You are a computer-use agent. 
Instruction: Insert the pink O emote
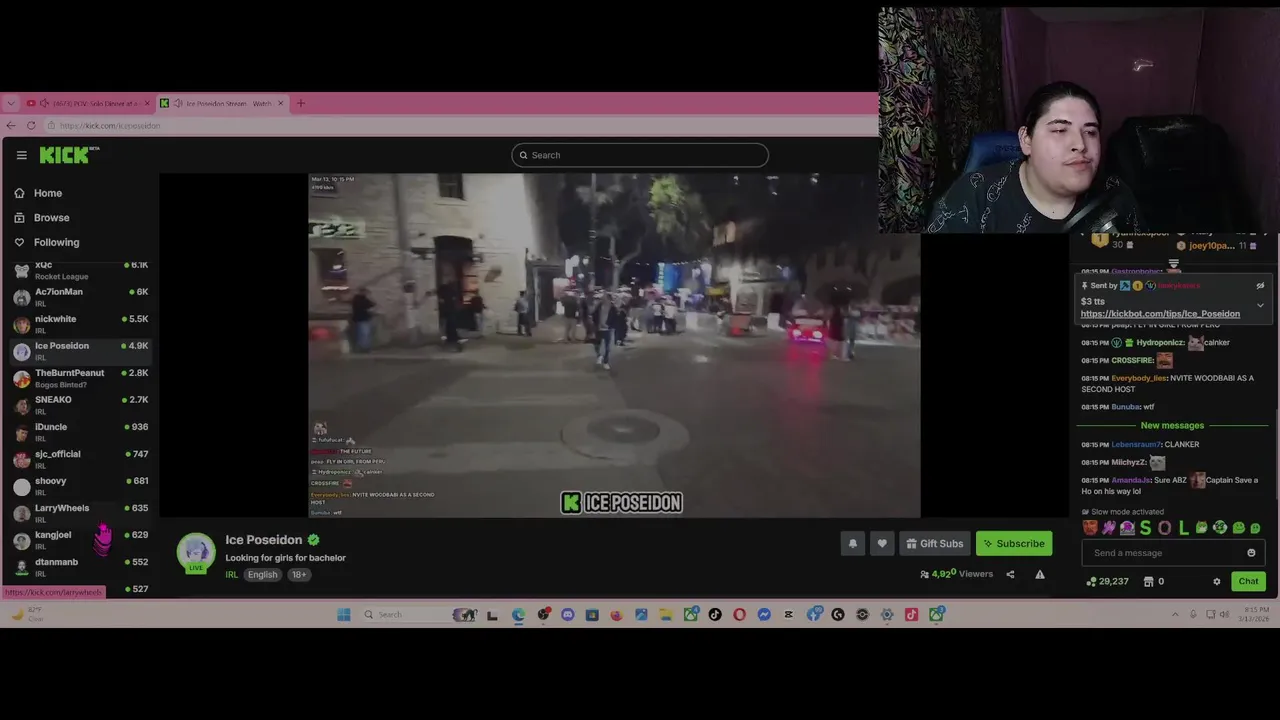click(1165, 528)
